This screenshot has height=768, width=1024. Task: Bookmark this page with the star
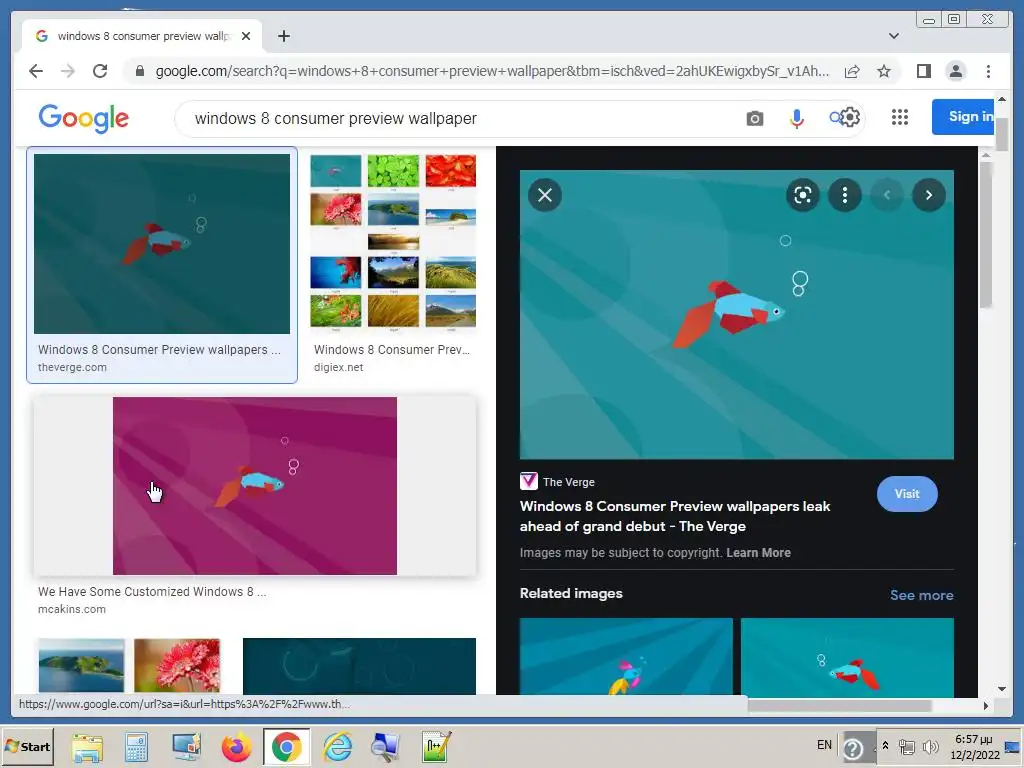(884, 71)
